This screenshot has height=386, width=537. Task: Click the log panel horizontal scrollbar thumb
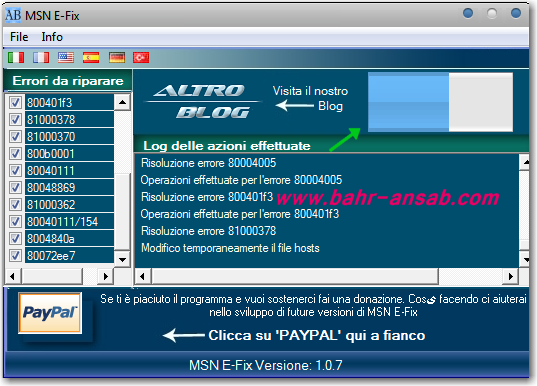tap(295, 276)
